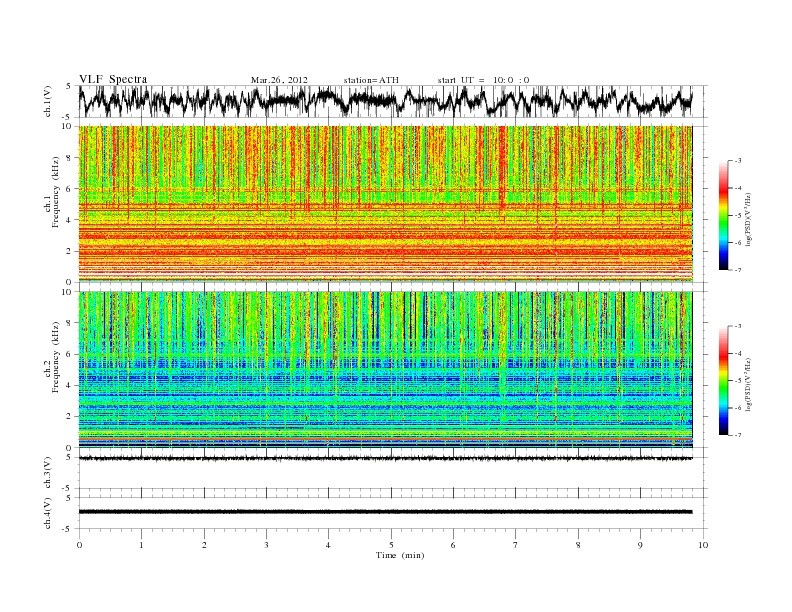
Task: Select the "ch.1 Frequency (kHz)" axis label
Action: (x=52, y=192)
